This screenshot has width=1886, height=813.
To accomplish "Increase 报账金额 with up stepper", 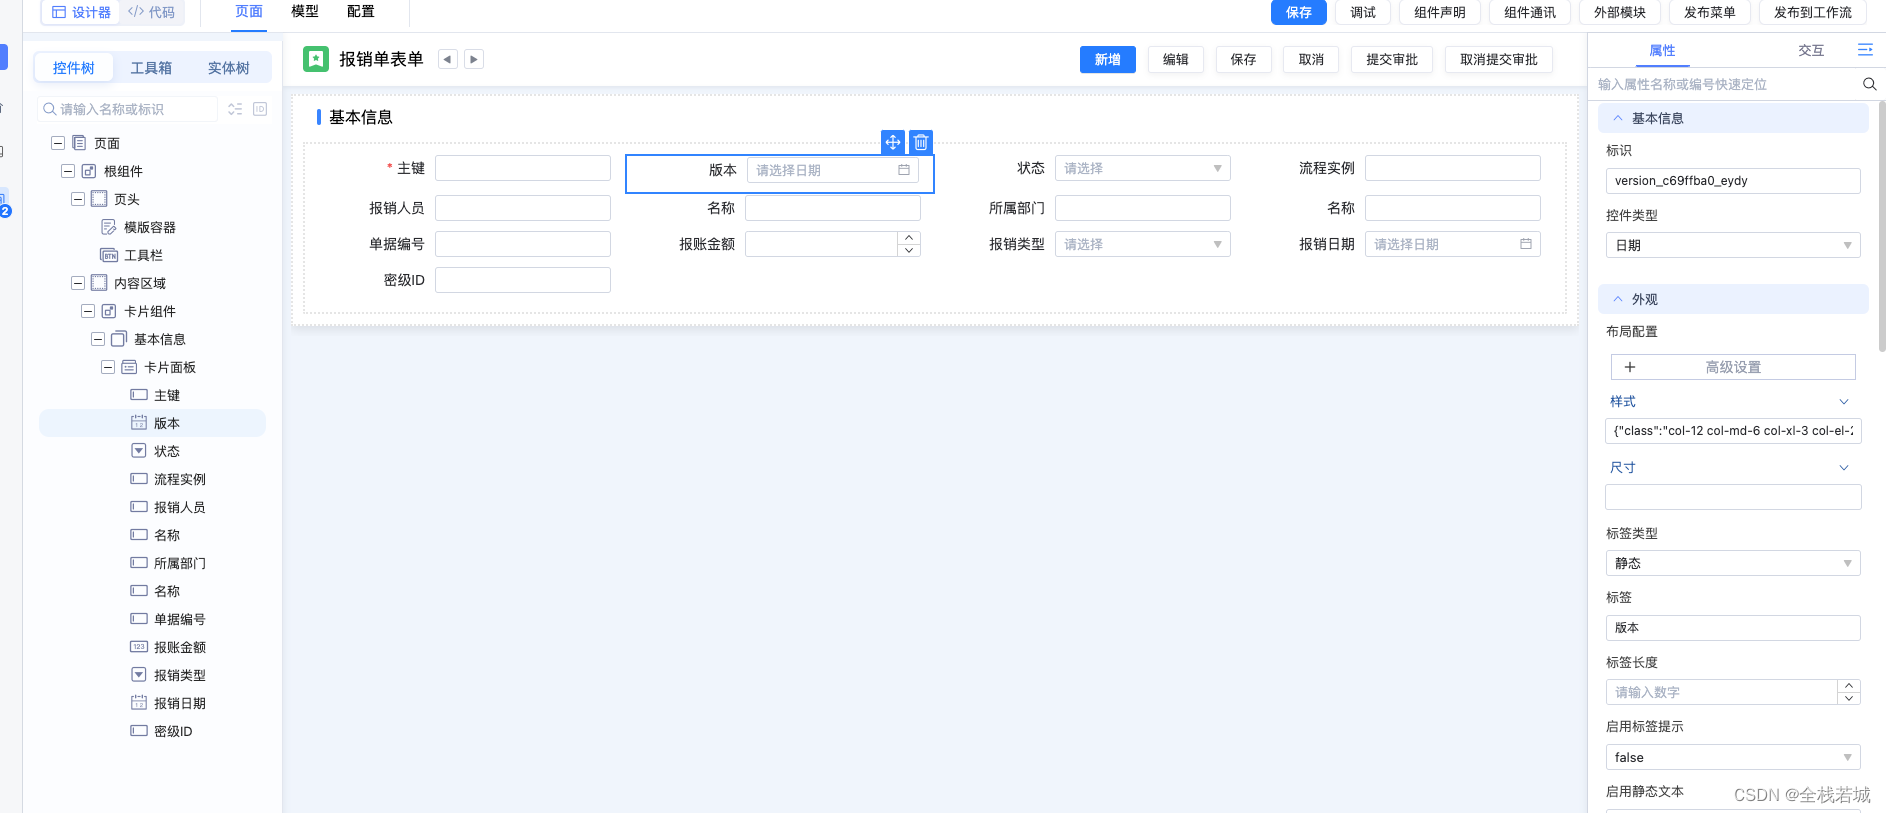I will pos(909,238).
